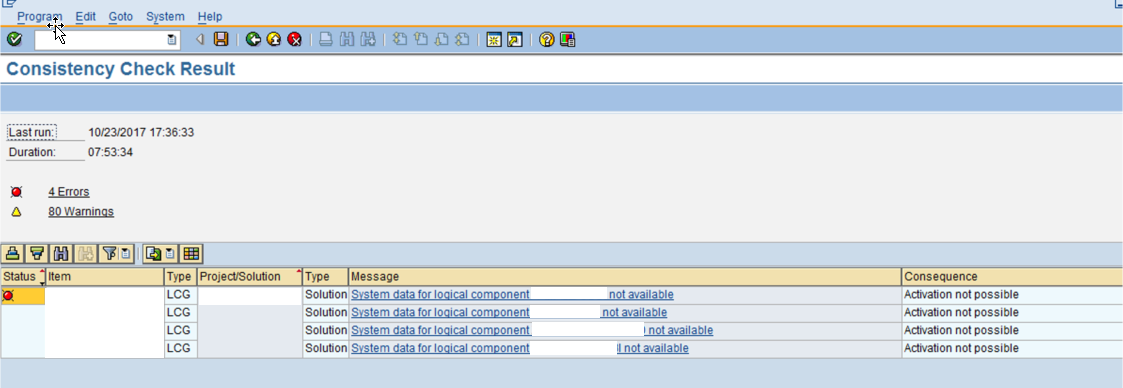Click the Duration label
Viewport: 1123px width, 388px height.
[x=31, y=152]
